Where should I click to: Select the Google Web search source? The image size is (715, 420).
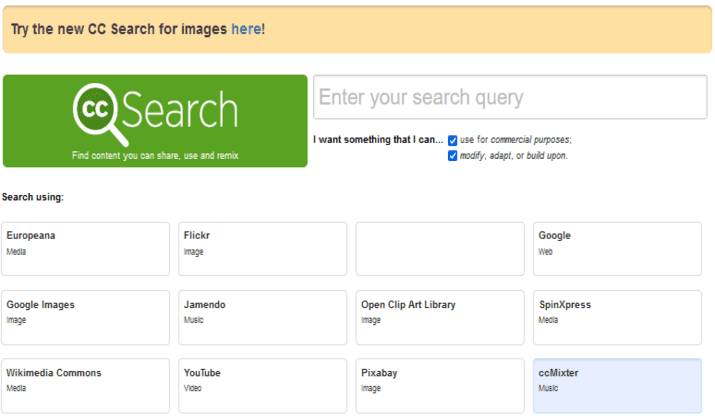[x=617, y=249]
